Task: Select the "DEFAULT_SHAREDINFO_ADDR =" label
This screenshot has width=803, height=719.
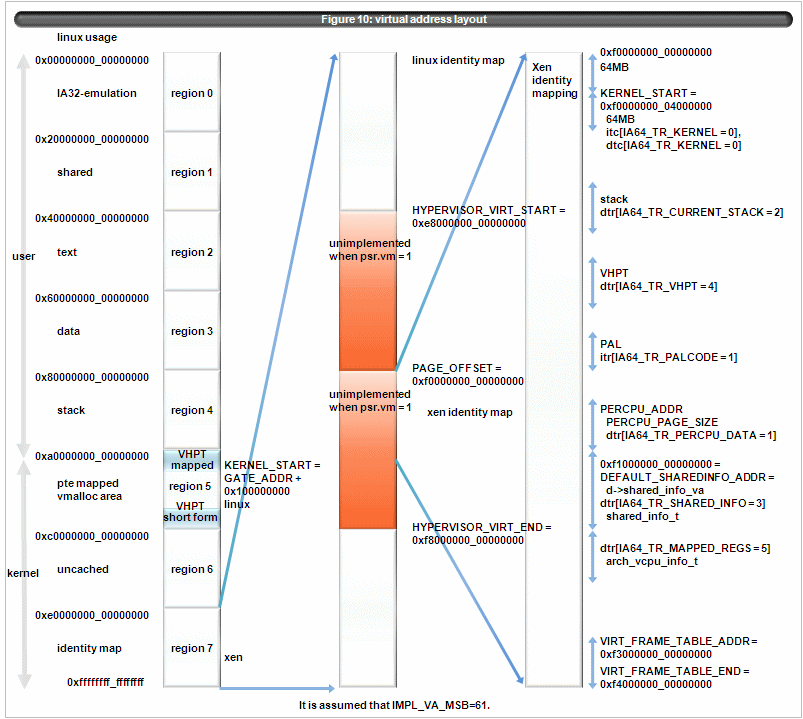Action: [x=687, y=477]
